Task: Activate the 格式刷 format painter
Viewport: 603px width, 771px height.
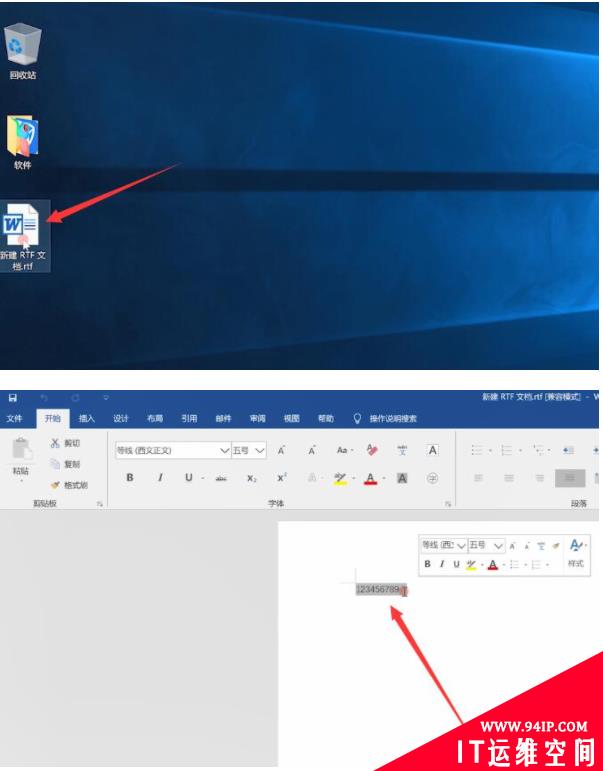Action: (69, 485)
